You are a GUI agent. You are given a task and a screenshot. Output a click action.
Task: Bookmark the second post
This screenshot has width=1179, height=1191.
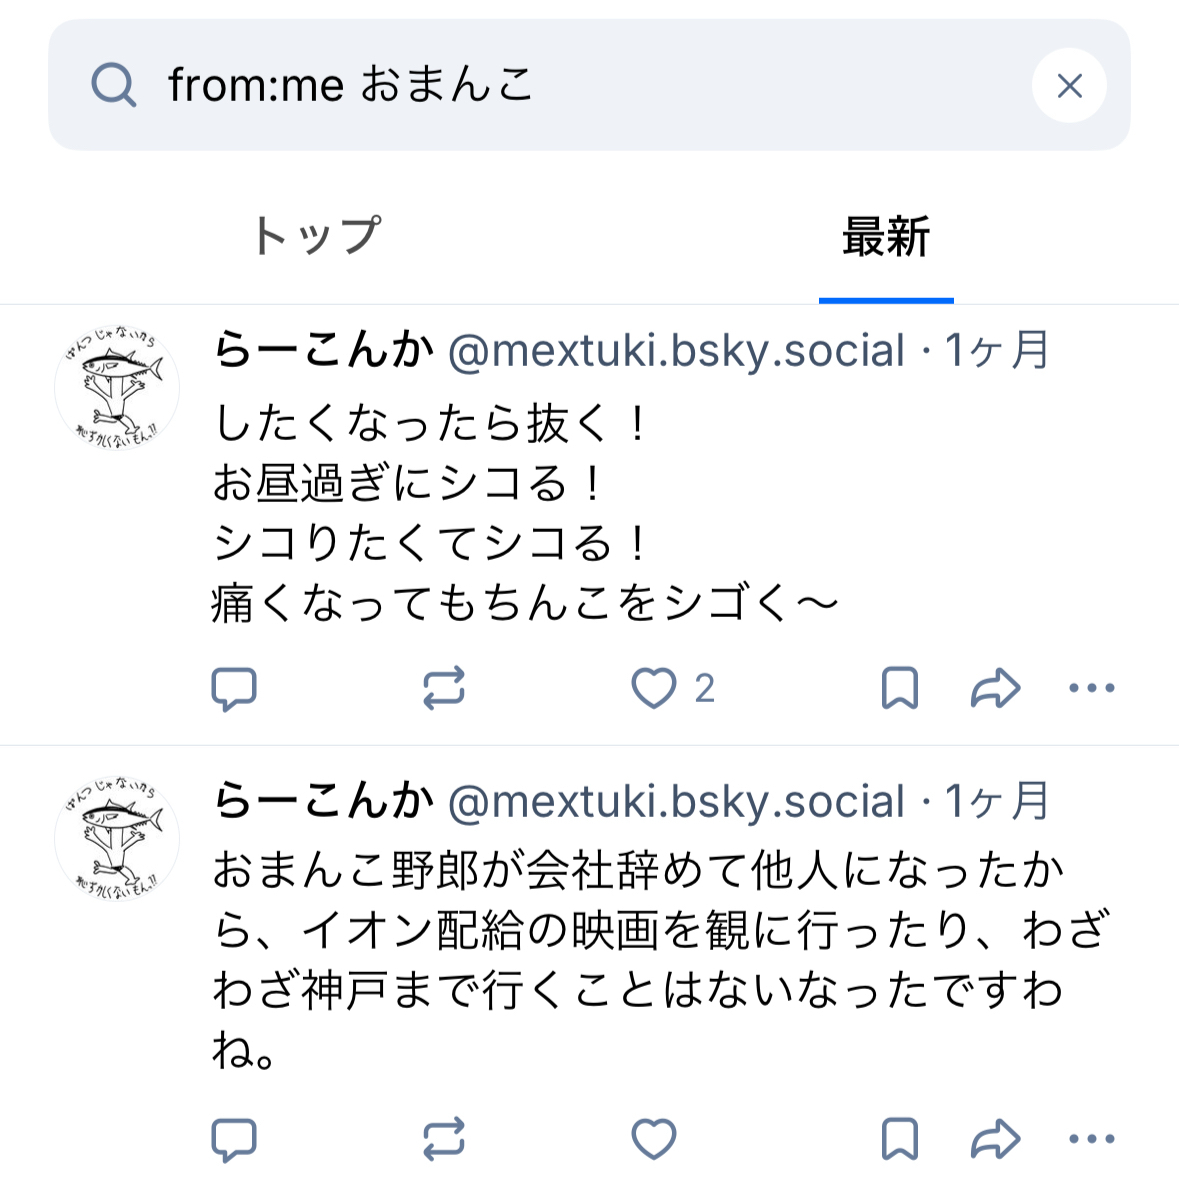[899, 1139]
